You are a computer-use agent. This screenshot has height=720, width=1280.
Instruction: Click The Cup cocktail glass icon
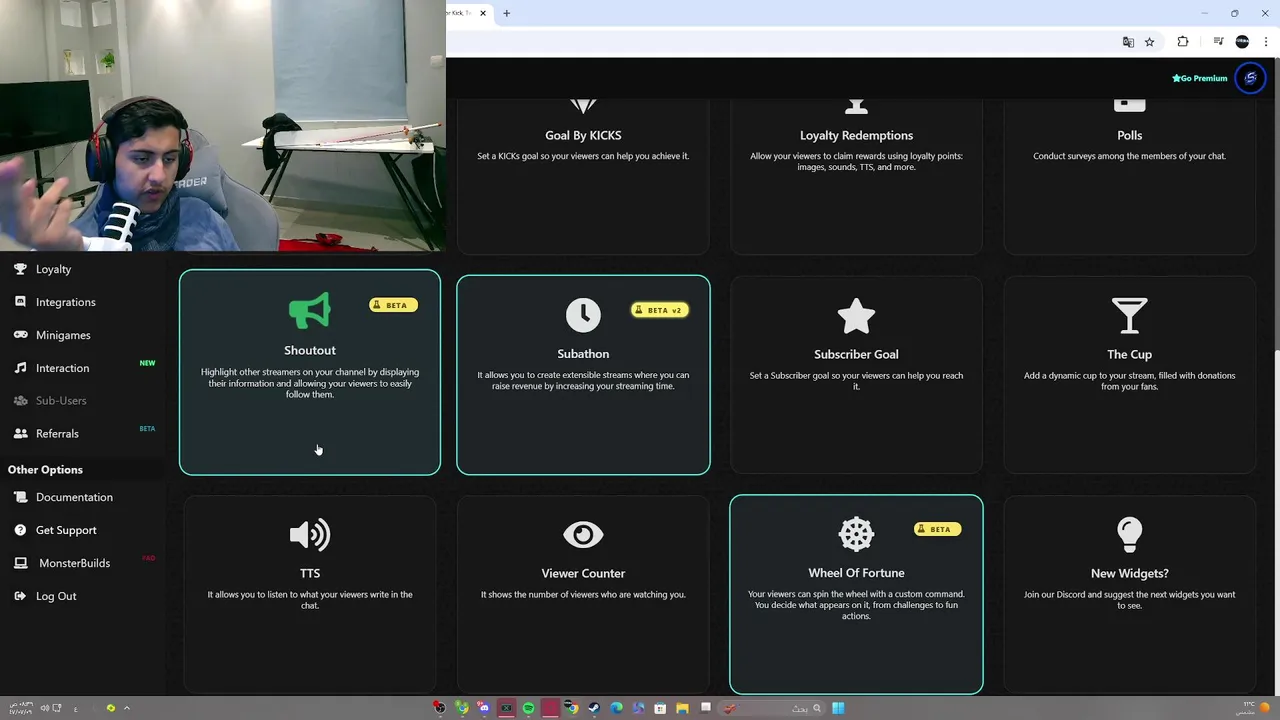click(x=1129, y=316)
